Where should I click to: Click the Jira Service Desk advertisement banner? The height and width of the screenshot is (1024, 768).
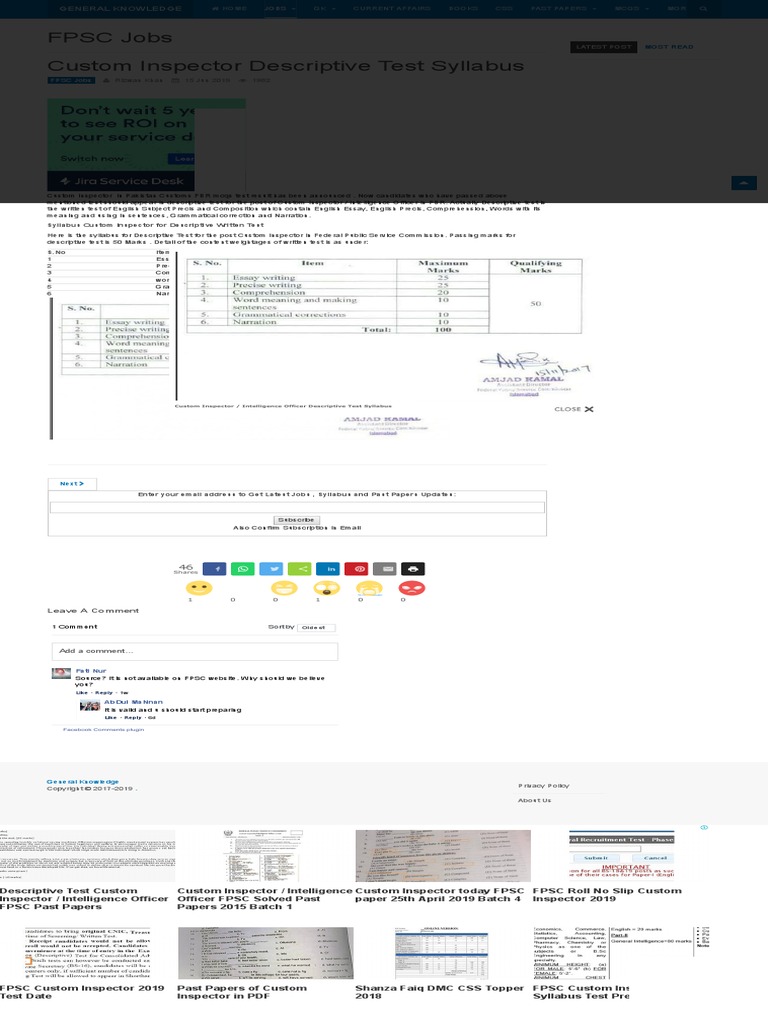point(121,144)
